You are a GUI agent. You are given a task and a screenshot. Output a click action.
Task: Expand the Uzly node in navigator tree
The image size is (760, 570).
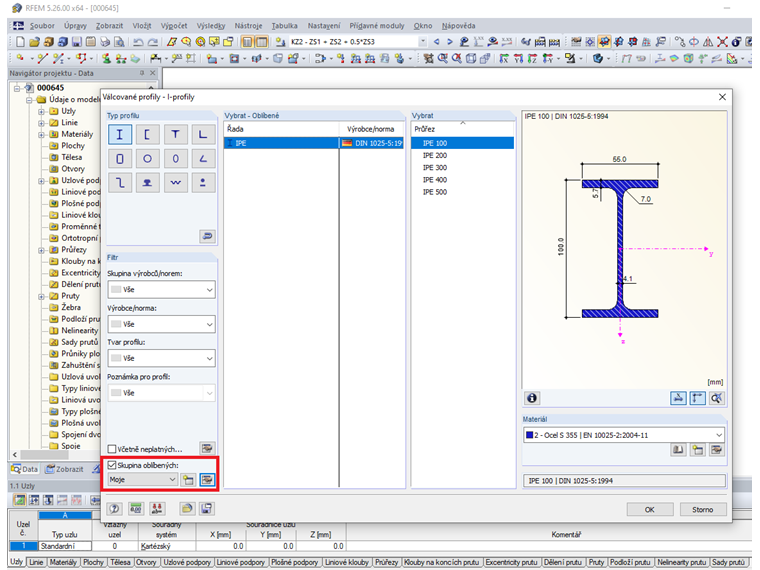tap(42, 111)
